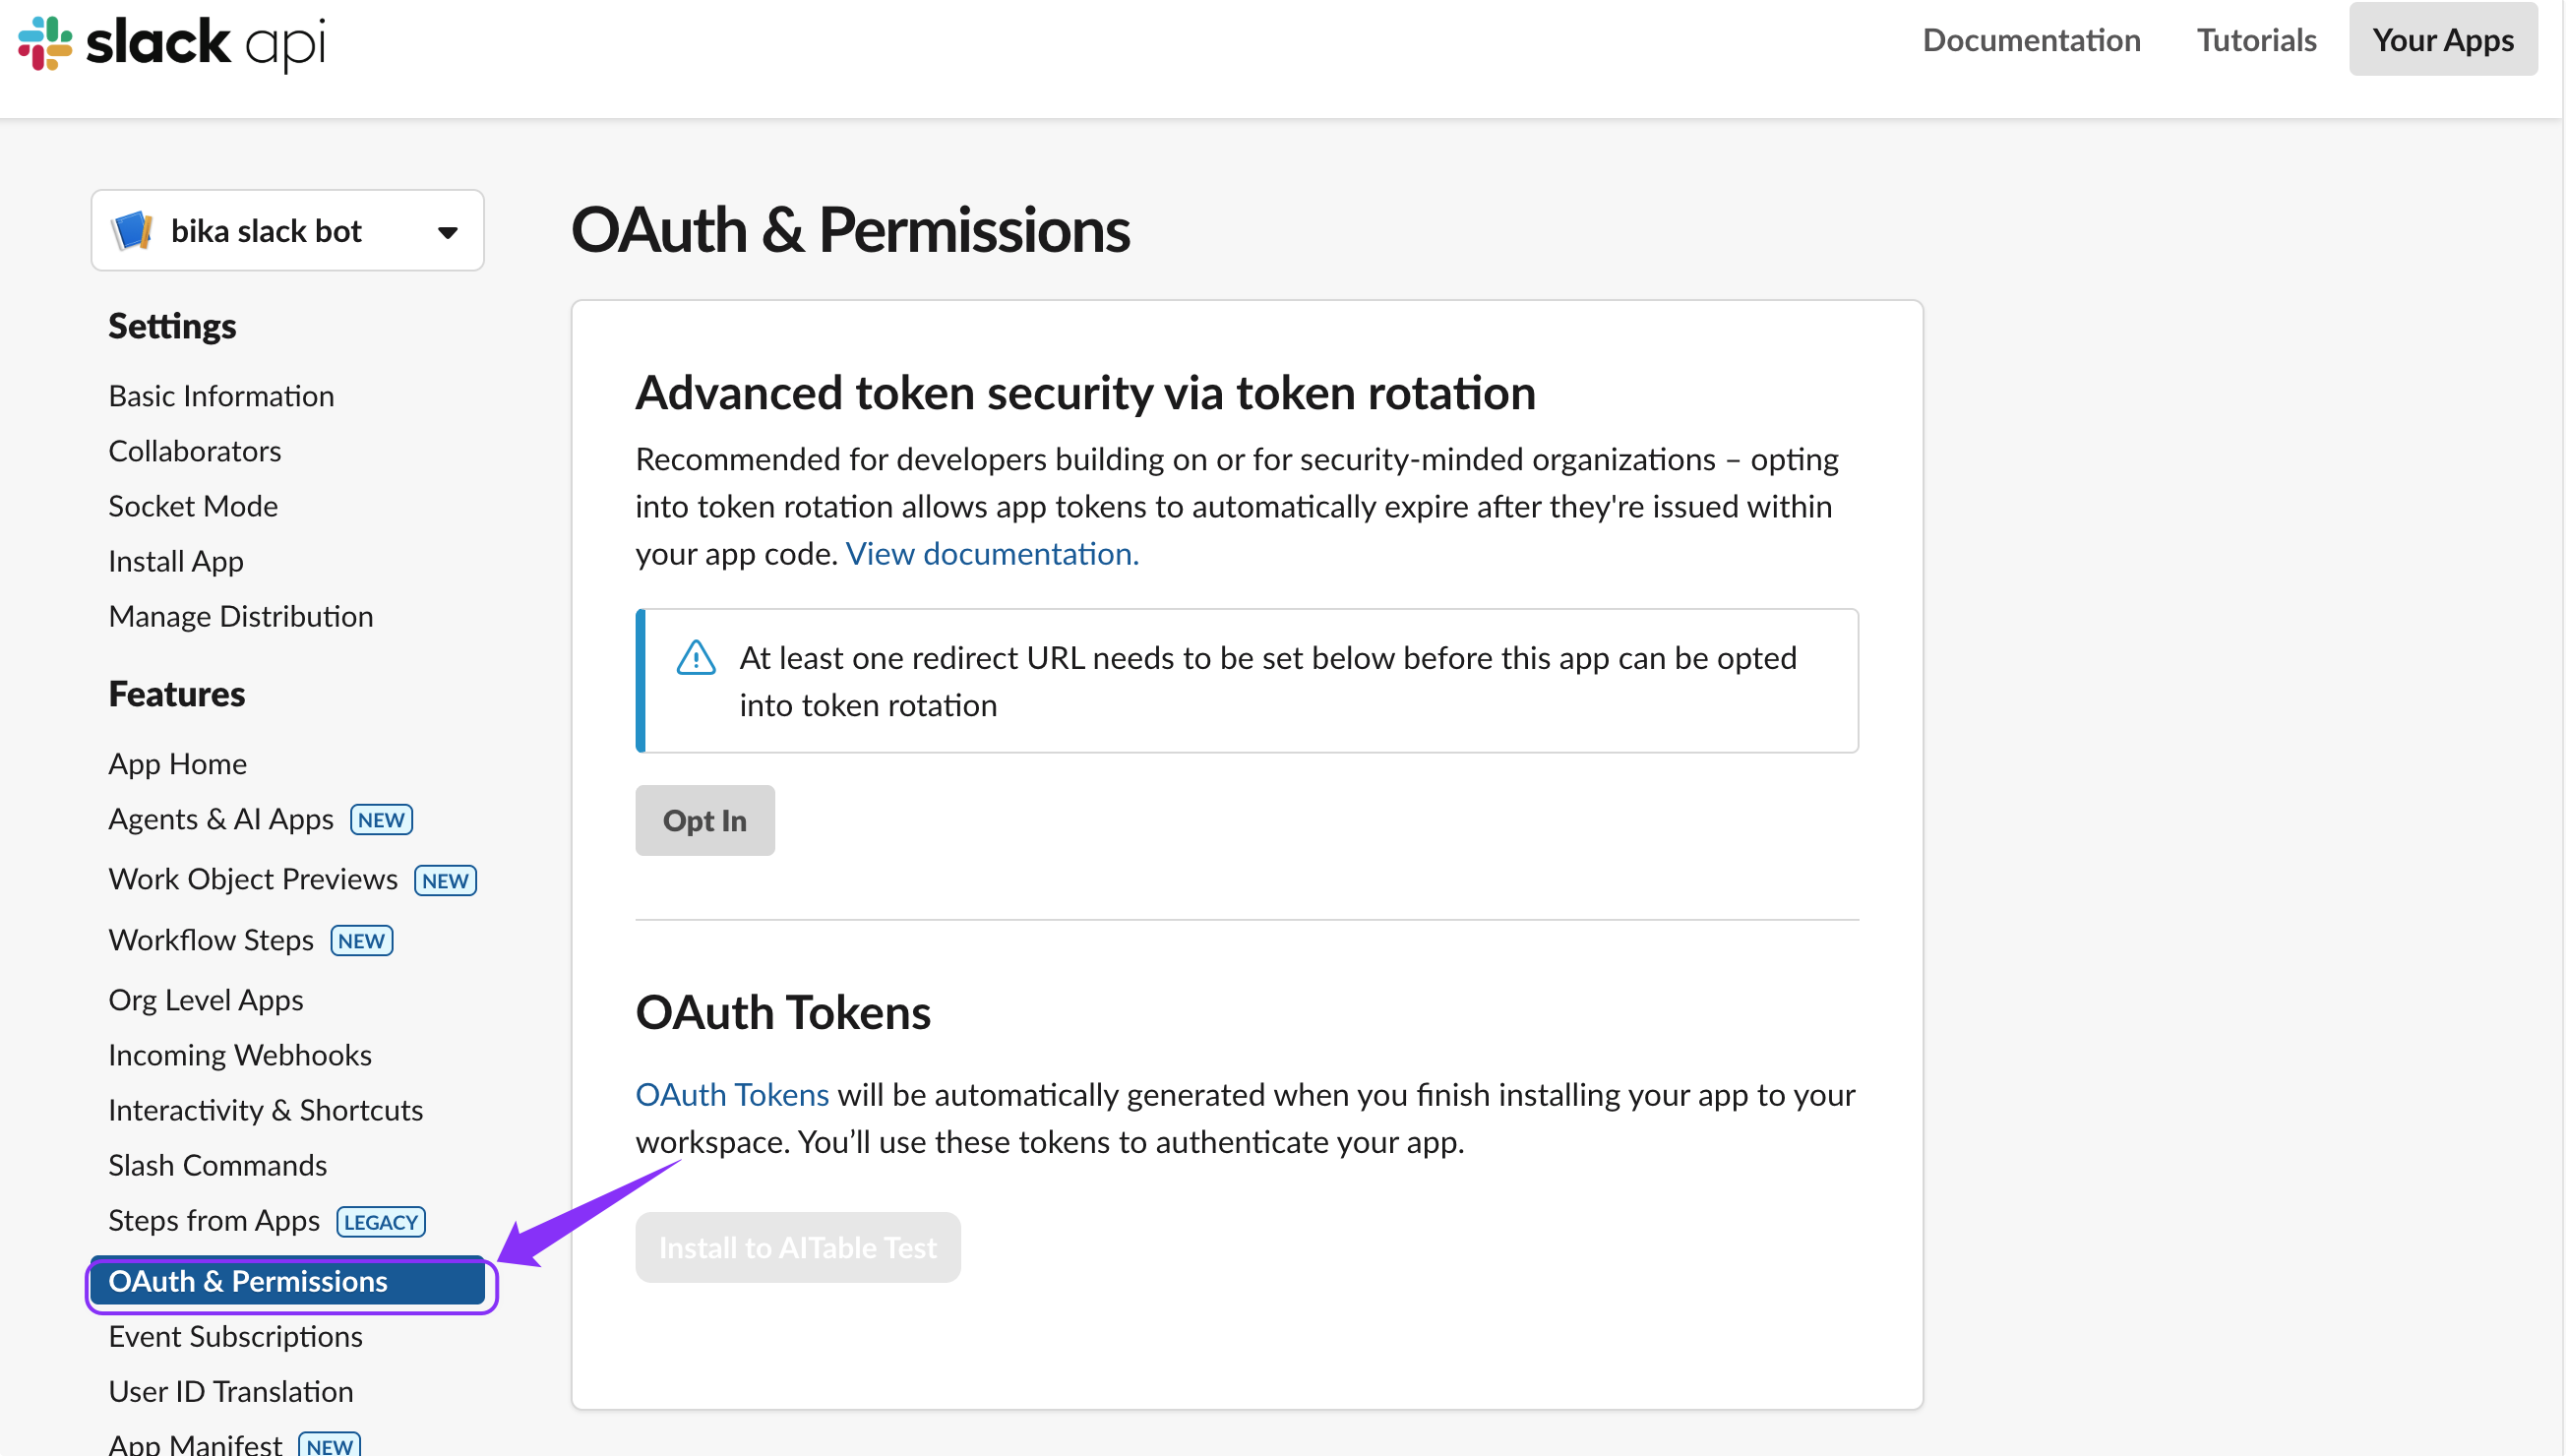The height and width of the screenshot is (1456, 2566).
Task: Click LEGACY badge beside Steps from Apps
Action: [381, 1222]
